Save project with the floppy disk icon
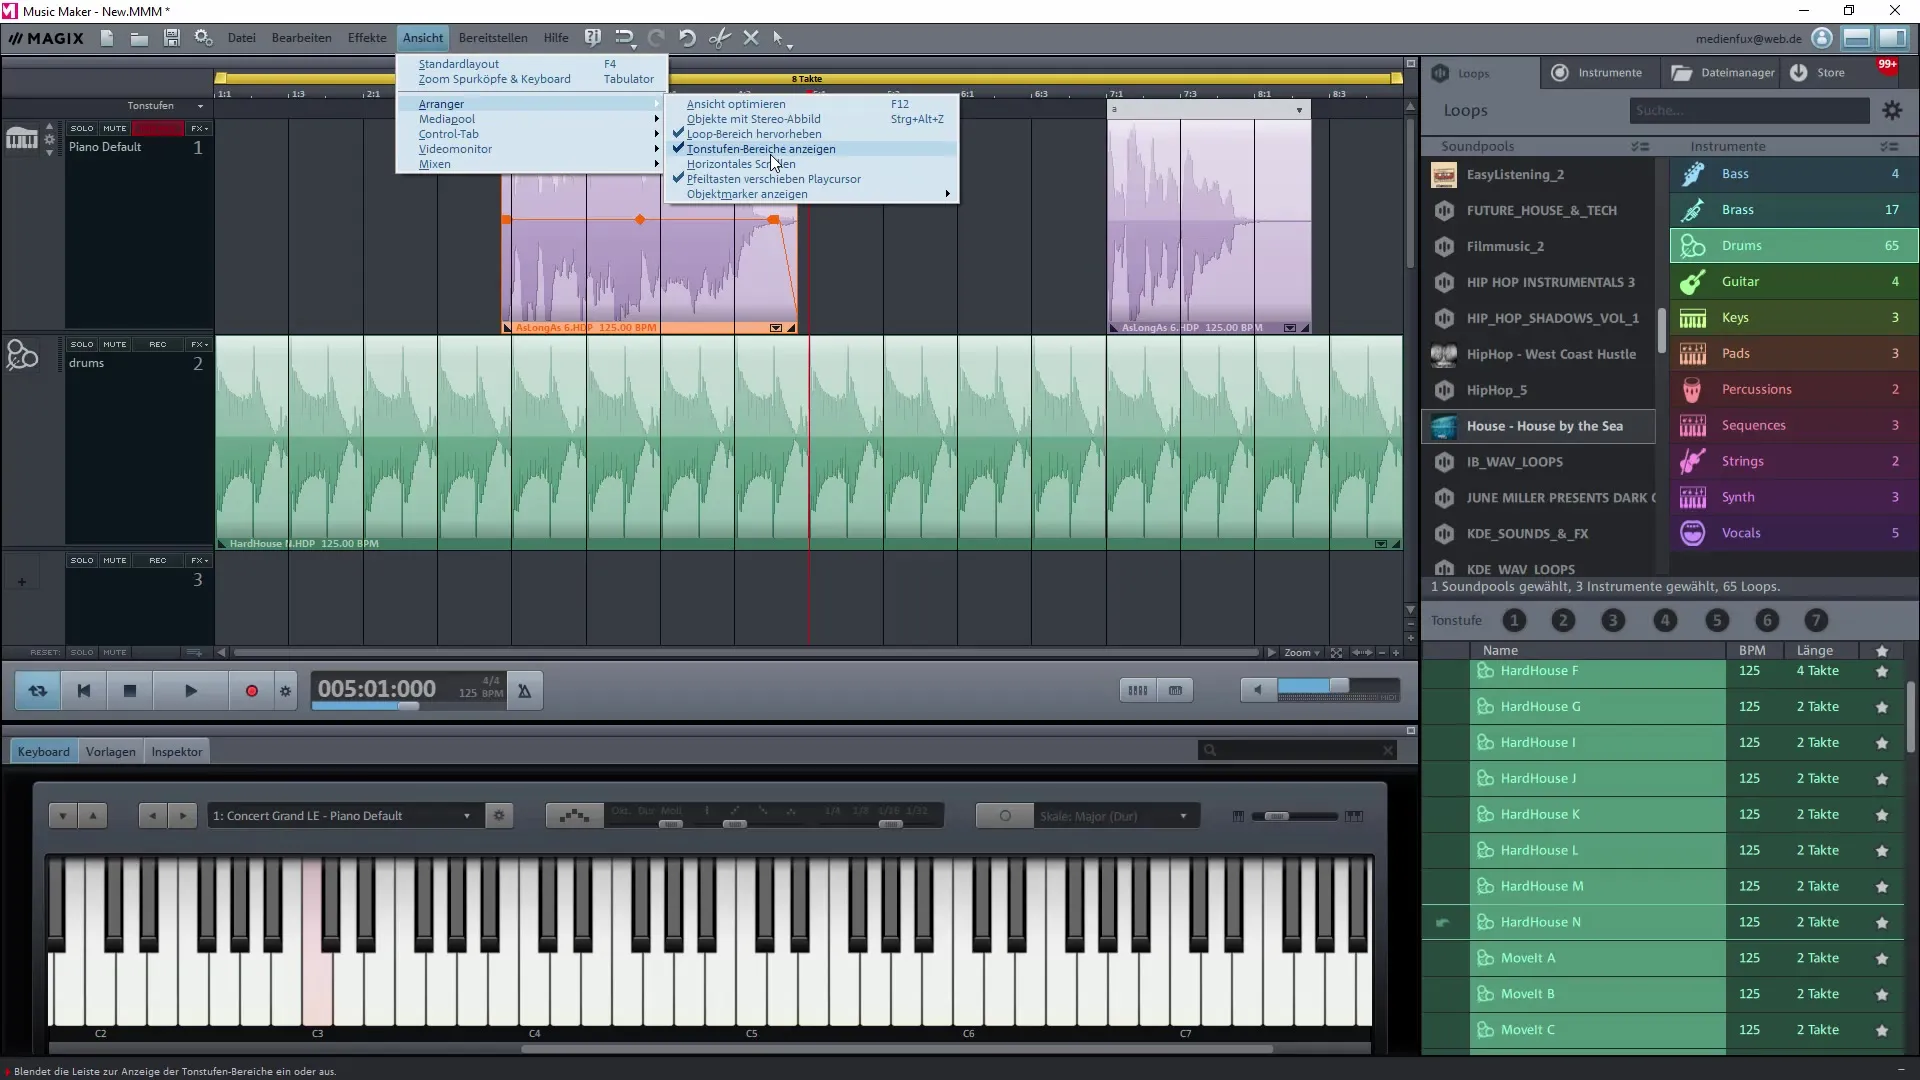 172,38
